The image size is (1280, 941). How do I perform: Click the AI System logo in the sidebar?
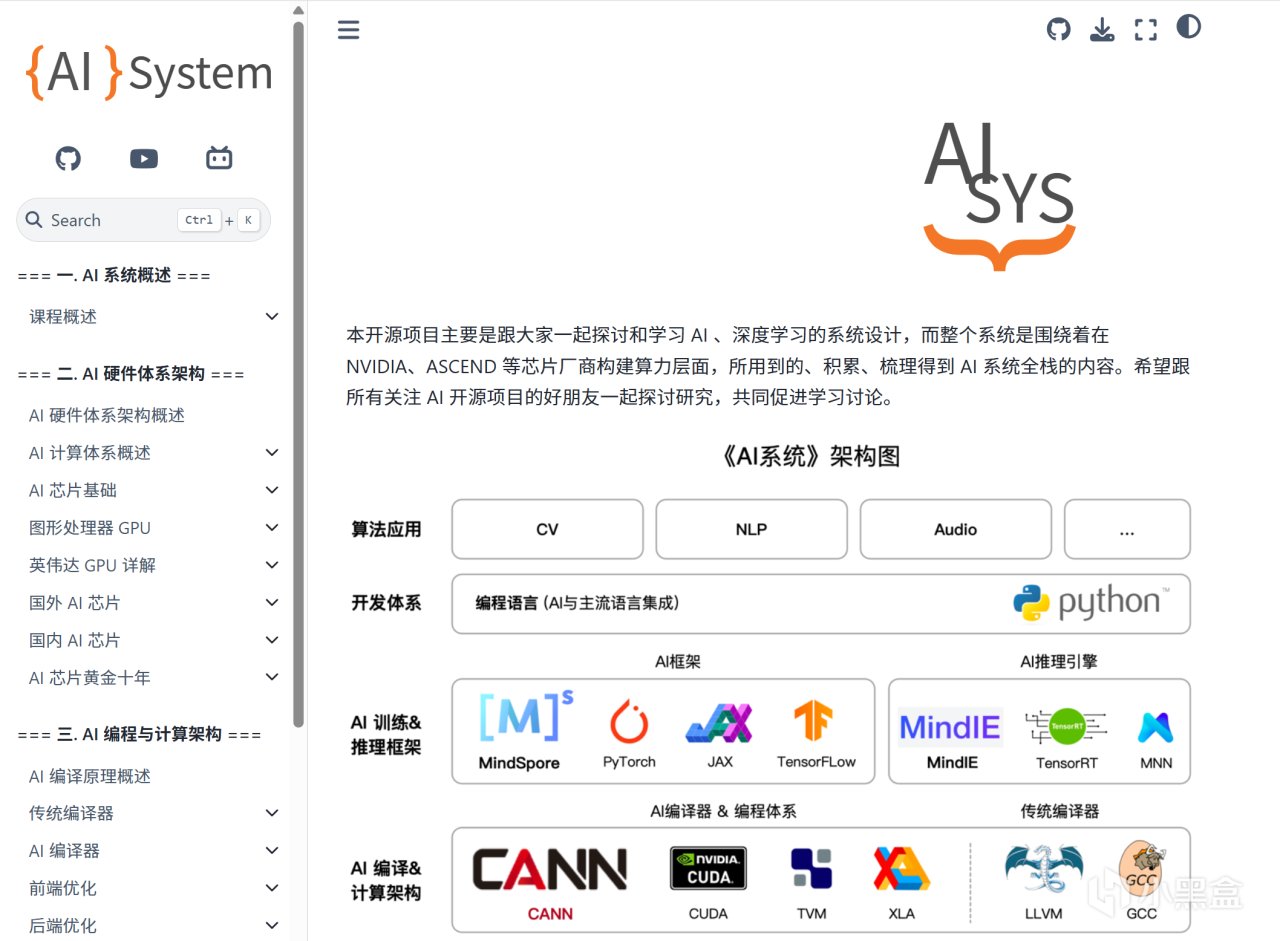pyautogui.click(x=148, y=73)
